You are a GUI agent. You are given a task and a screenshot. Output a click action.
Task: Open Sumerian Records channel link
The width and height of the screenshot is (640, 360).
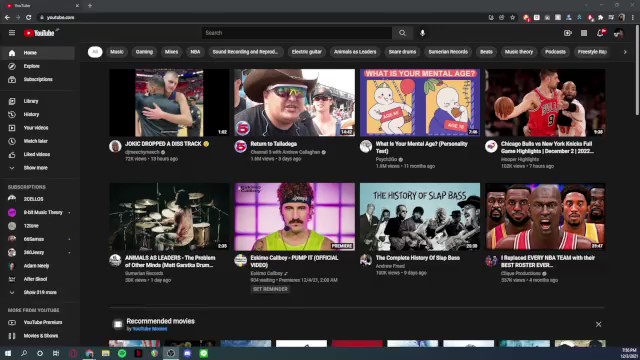144,273
